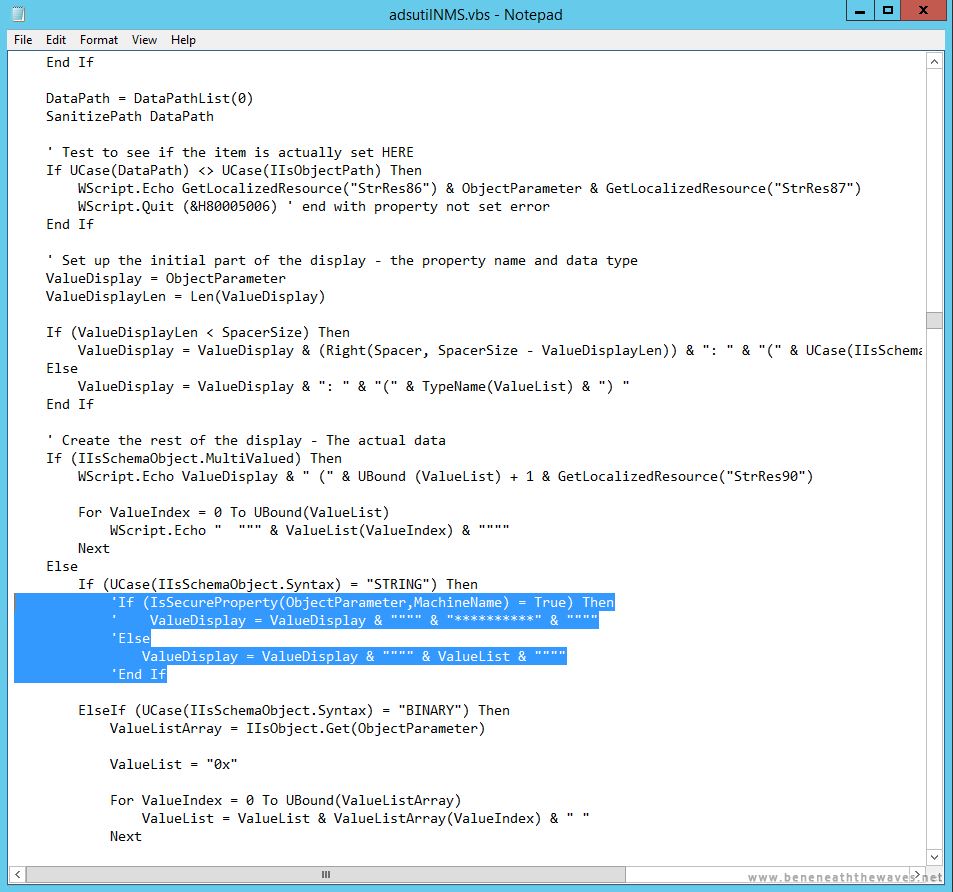Open the Format menu

(x=98, y=40)
